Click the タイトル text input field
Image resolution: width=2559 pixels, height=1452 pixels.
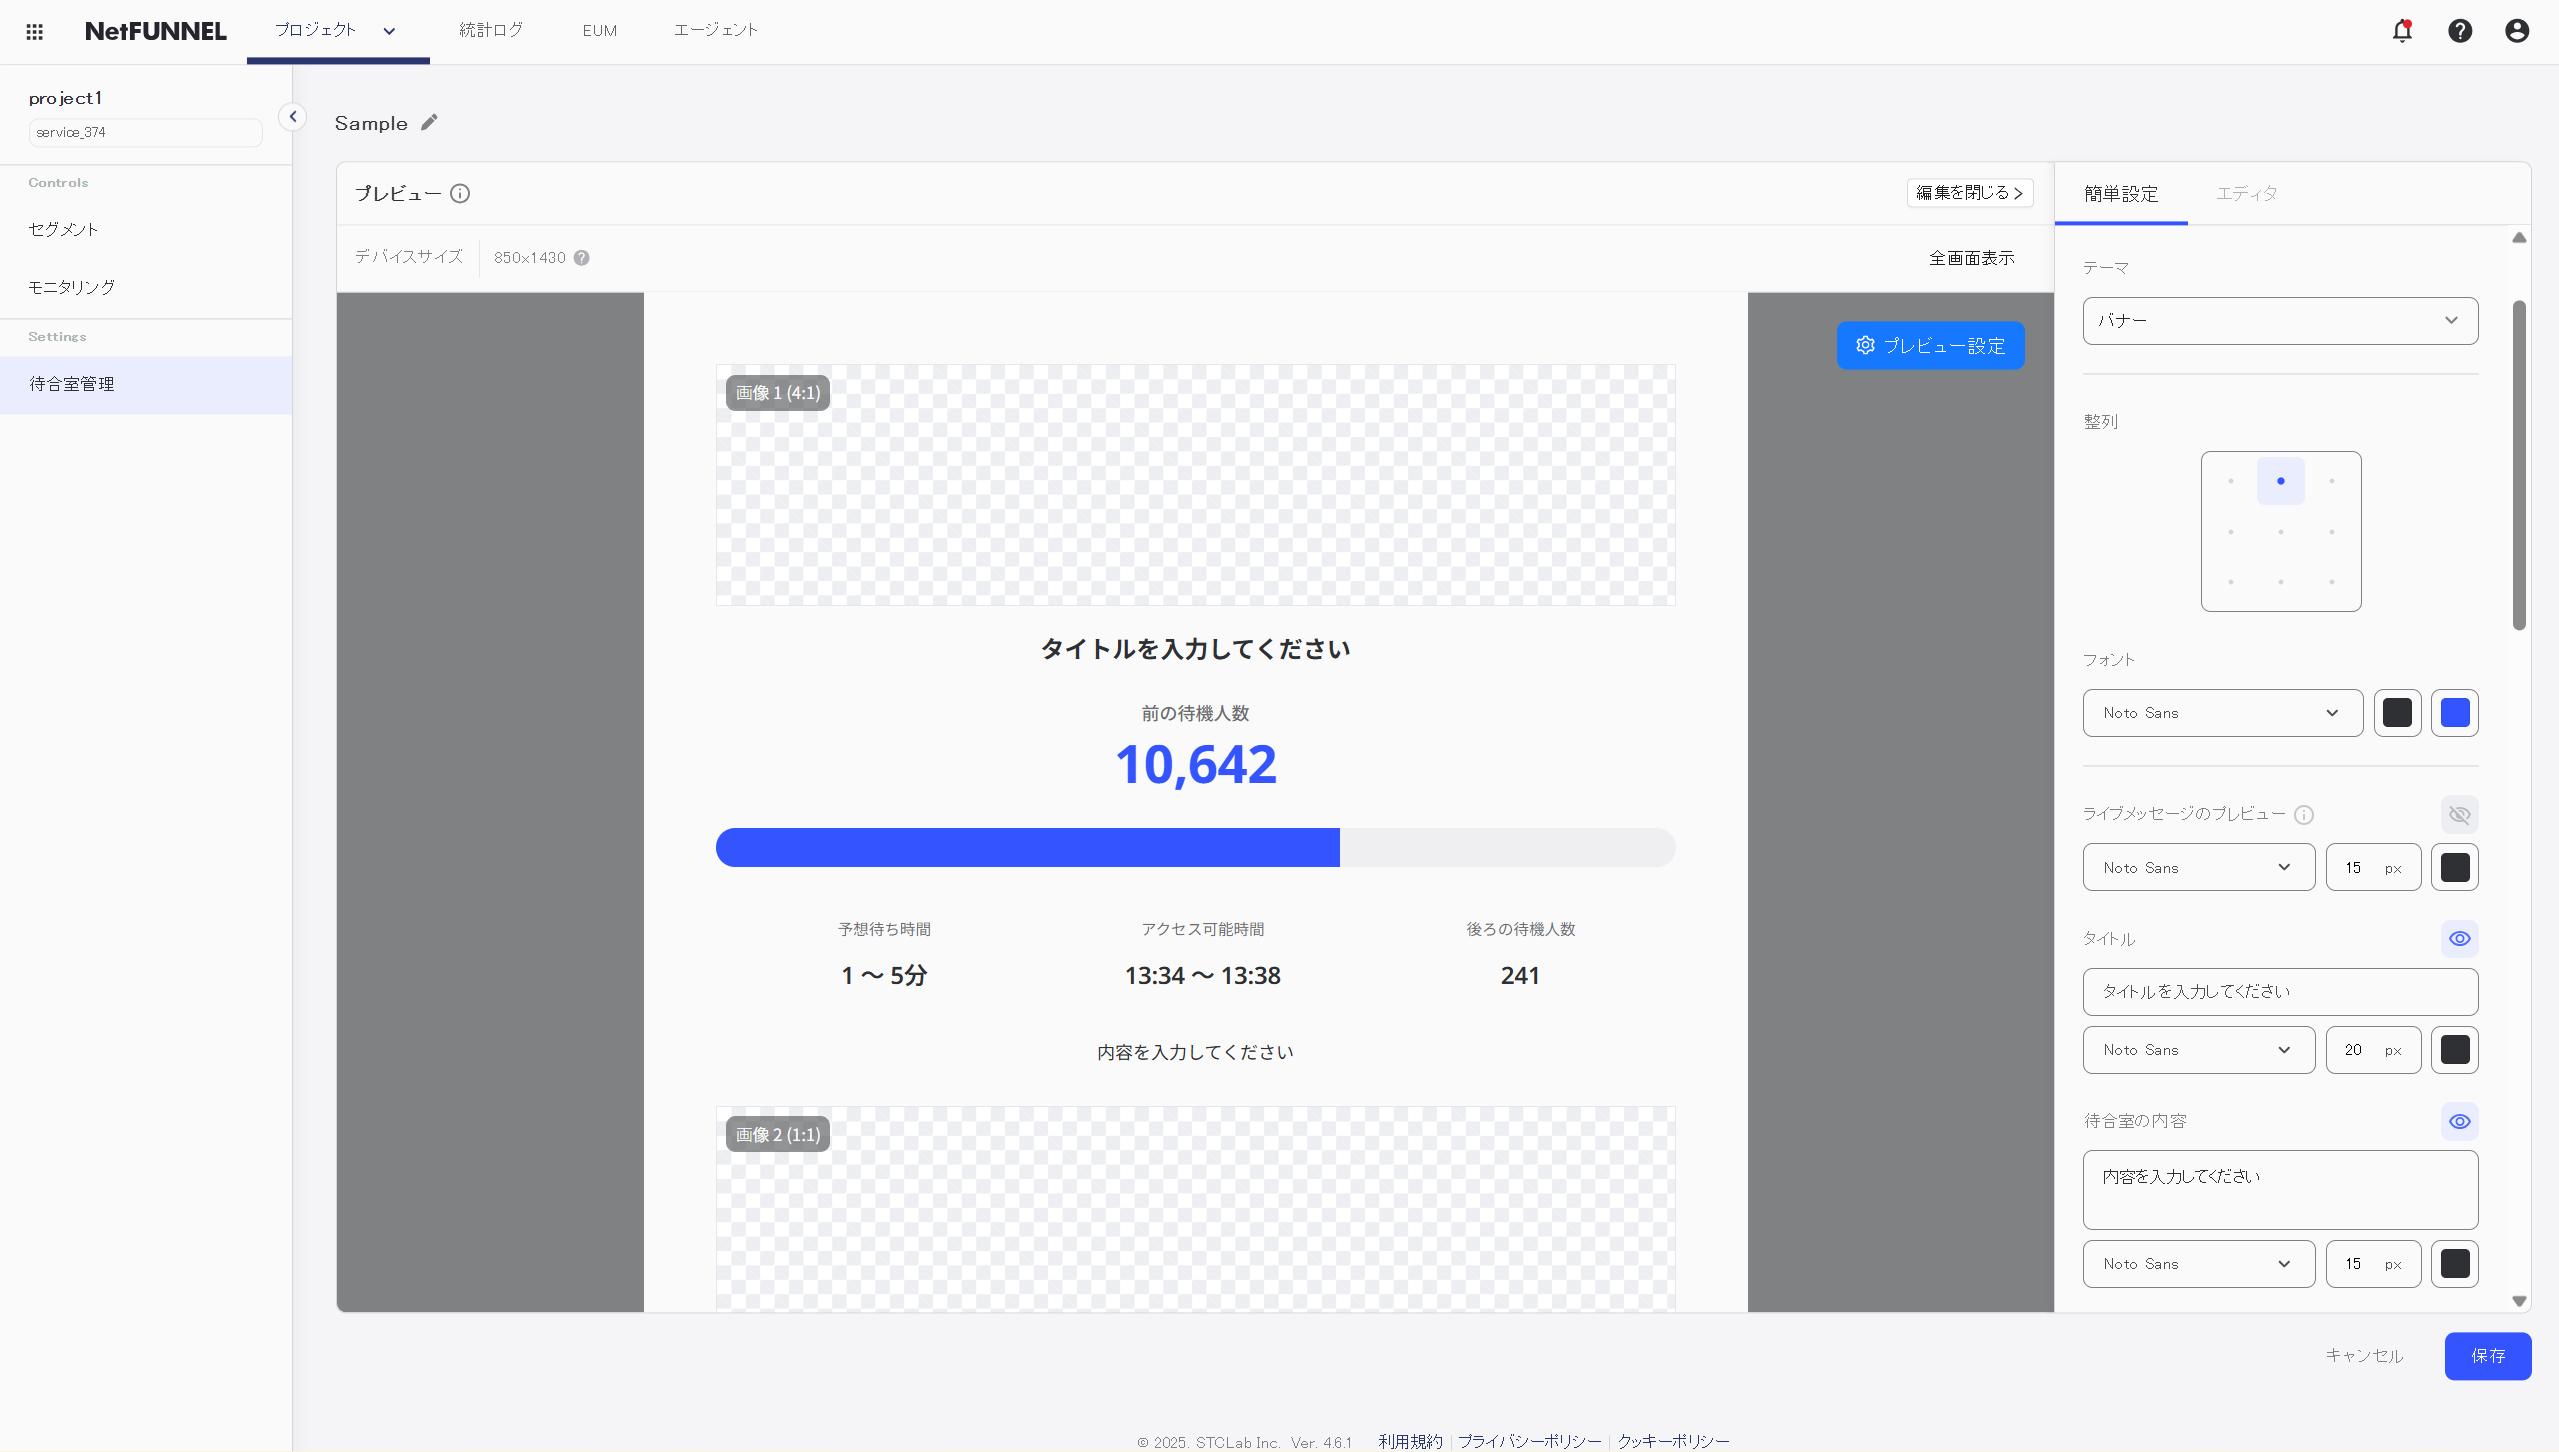pos(2280,991)
